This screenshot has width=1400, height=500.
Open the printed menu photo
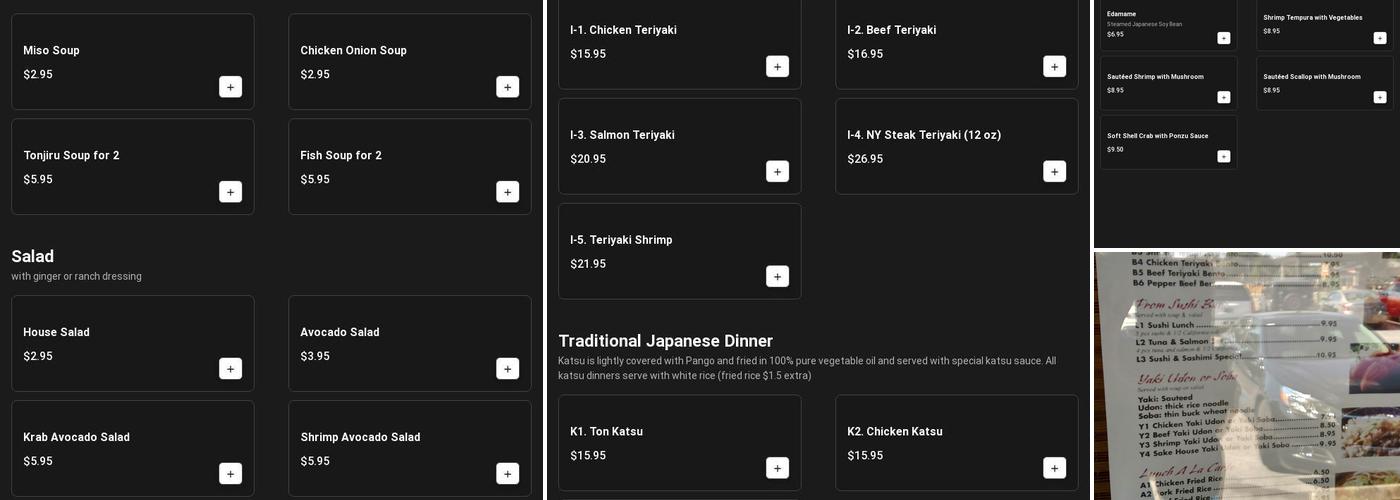1246,375
